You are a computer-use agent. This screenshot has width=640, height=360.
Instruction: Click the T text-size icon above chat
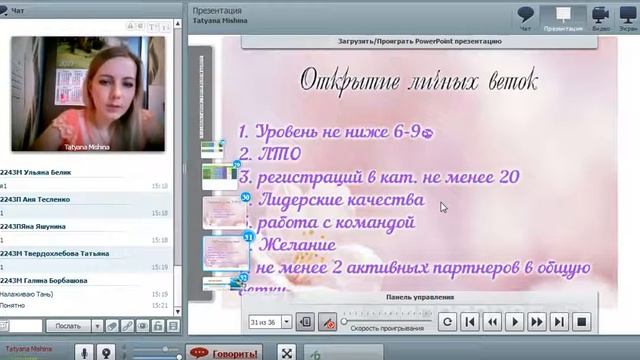pyautogui.click(x=152, y=27)
